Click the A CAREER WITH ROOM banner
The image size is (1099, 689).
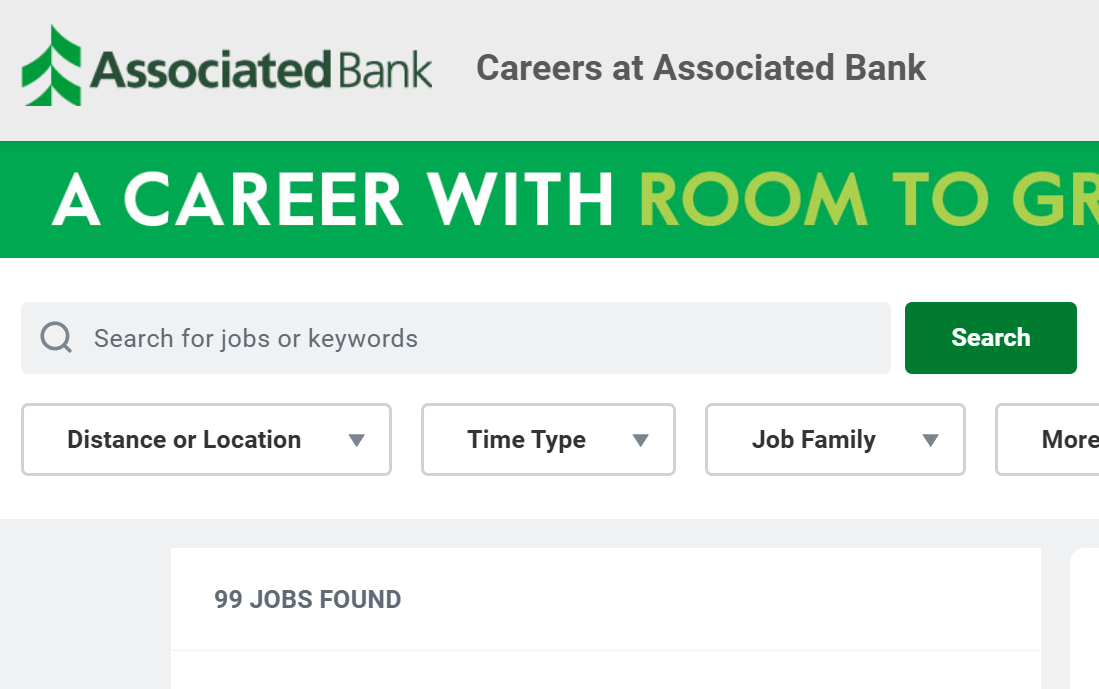[x=550, y=200]
